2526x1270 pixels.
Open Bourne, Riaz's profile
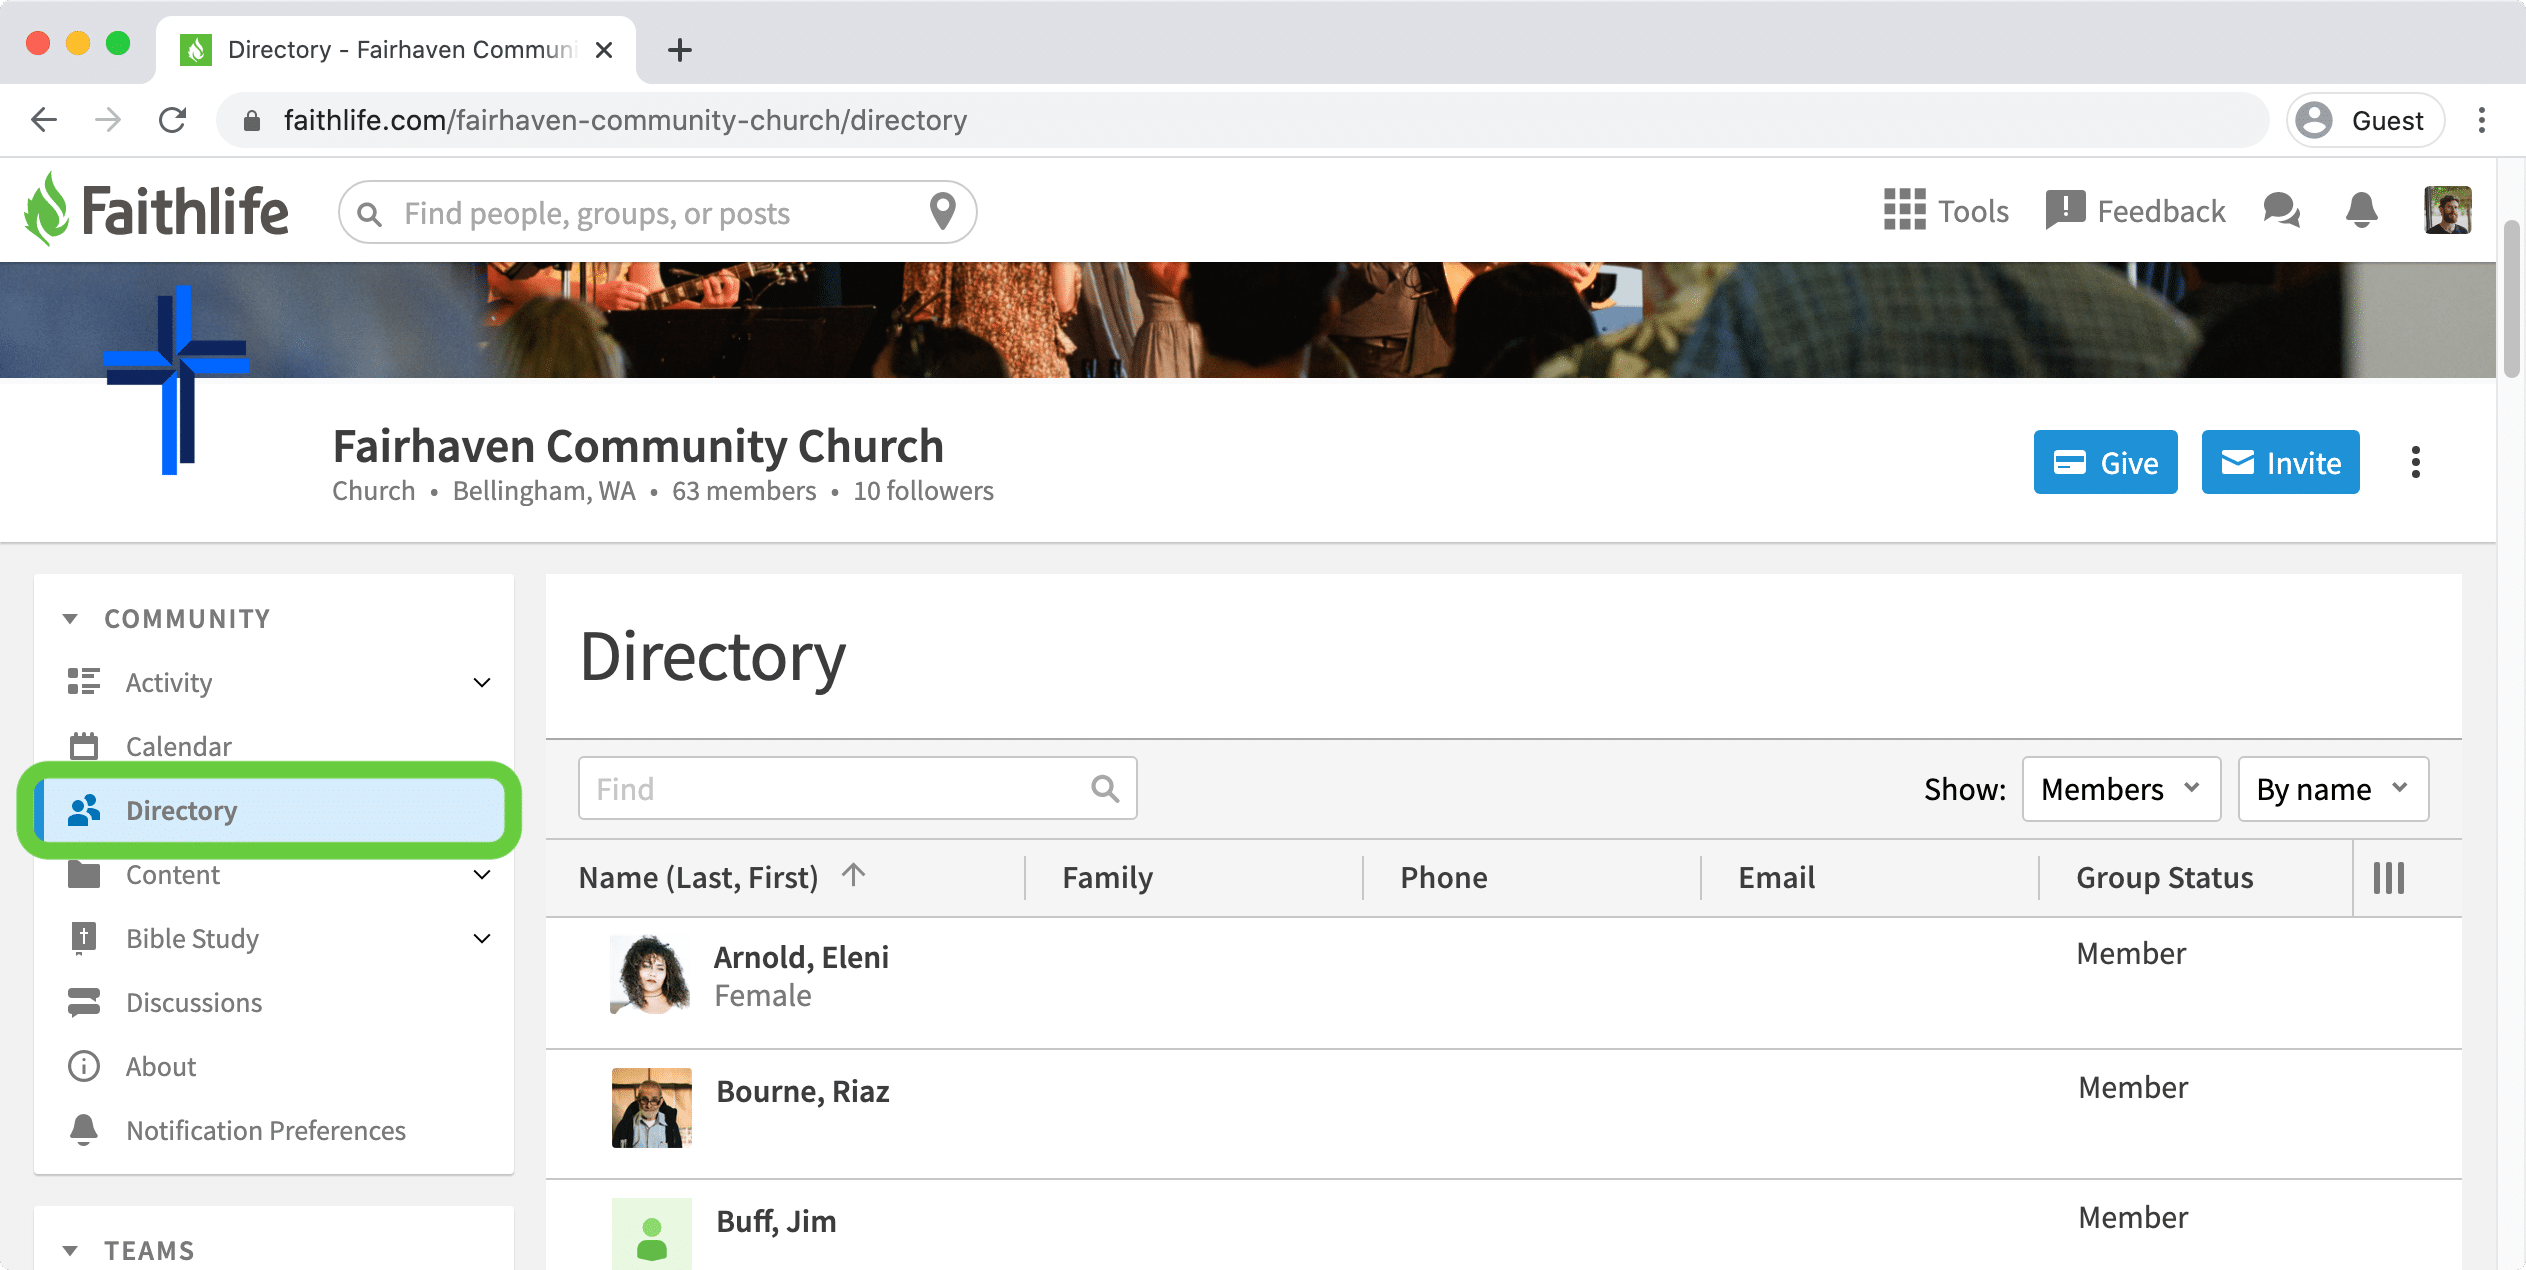click(802, 1091)
